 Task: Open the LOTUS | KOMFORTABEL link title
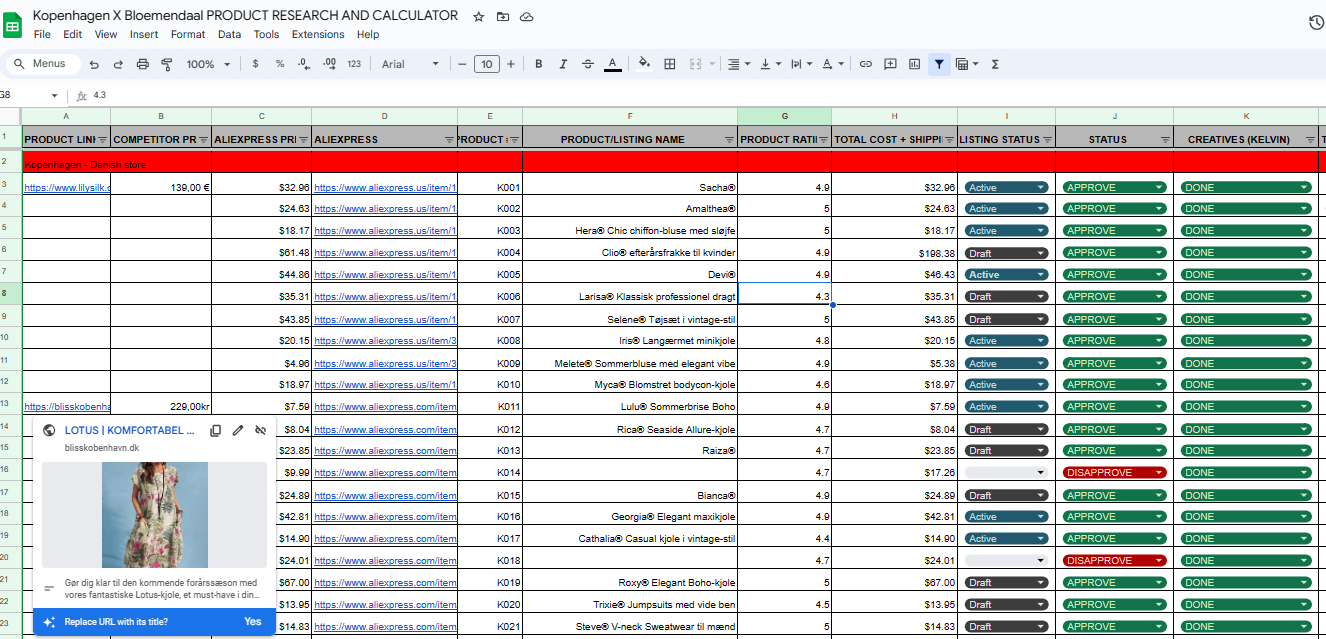pos(130,430)
